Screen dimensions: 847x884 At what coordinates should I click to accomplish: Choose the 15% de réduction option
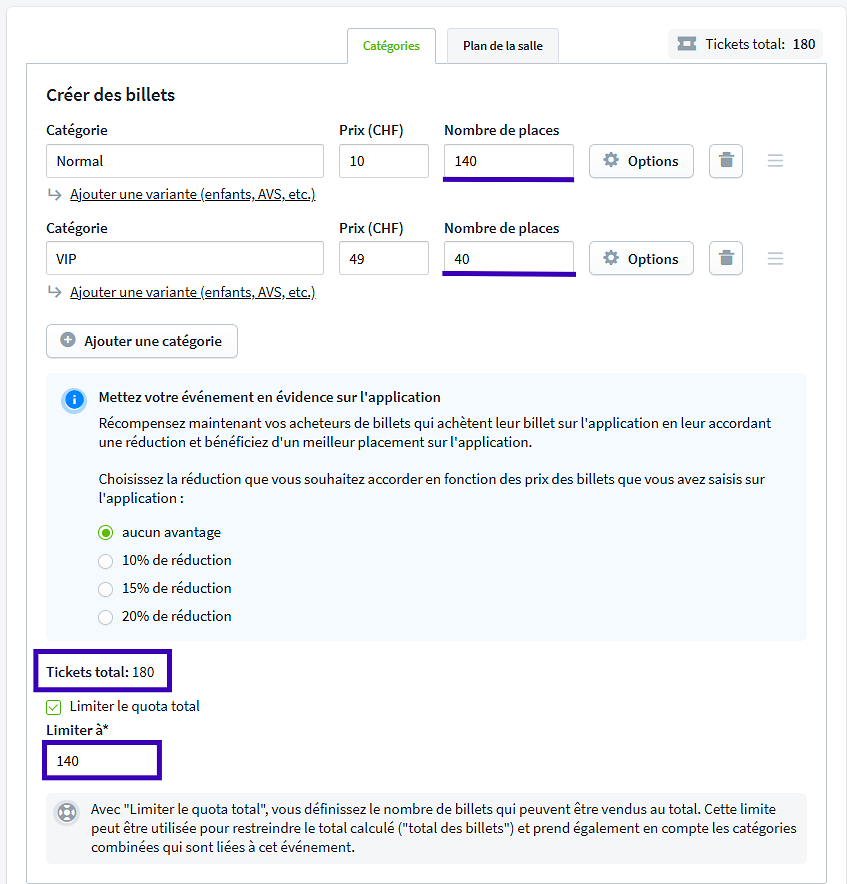106,589
